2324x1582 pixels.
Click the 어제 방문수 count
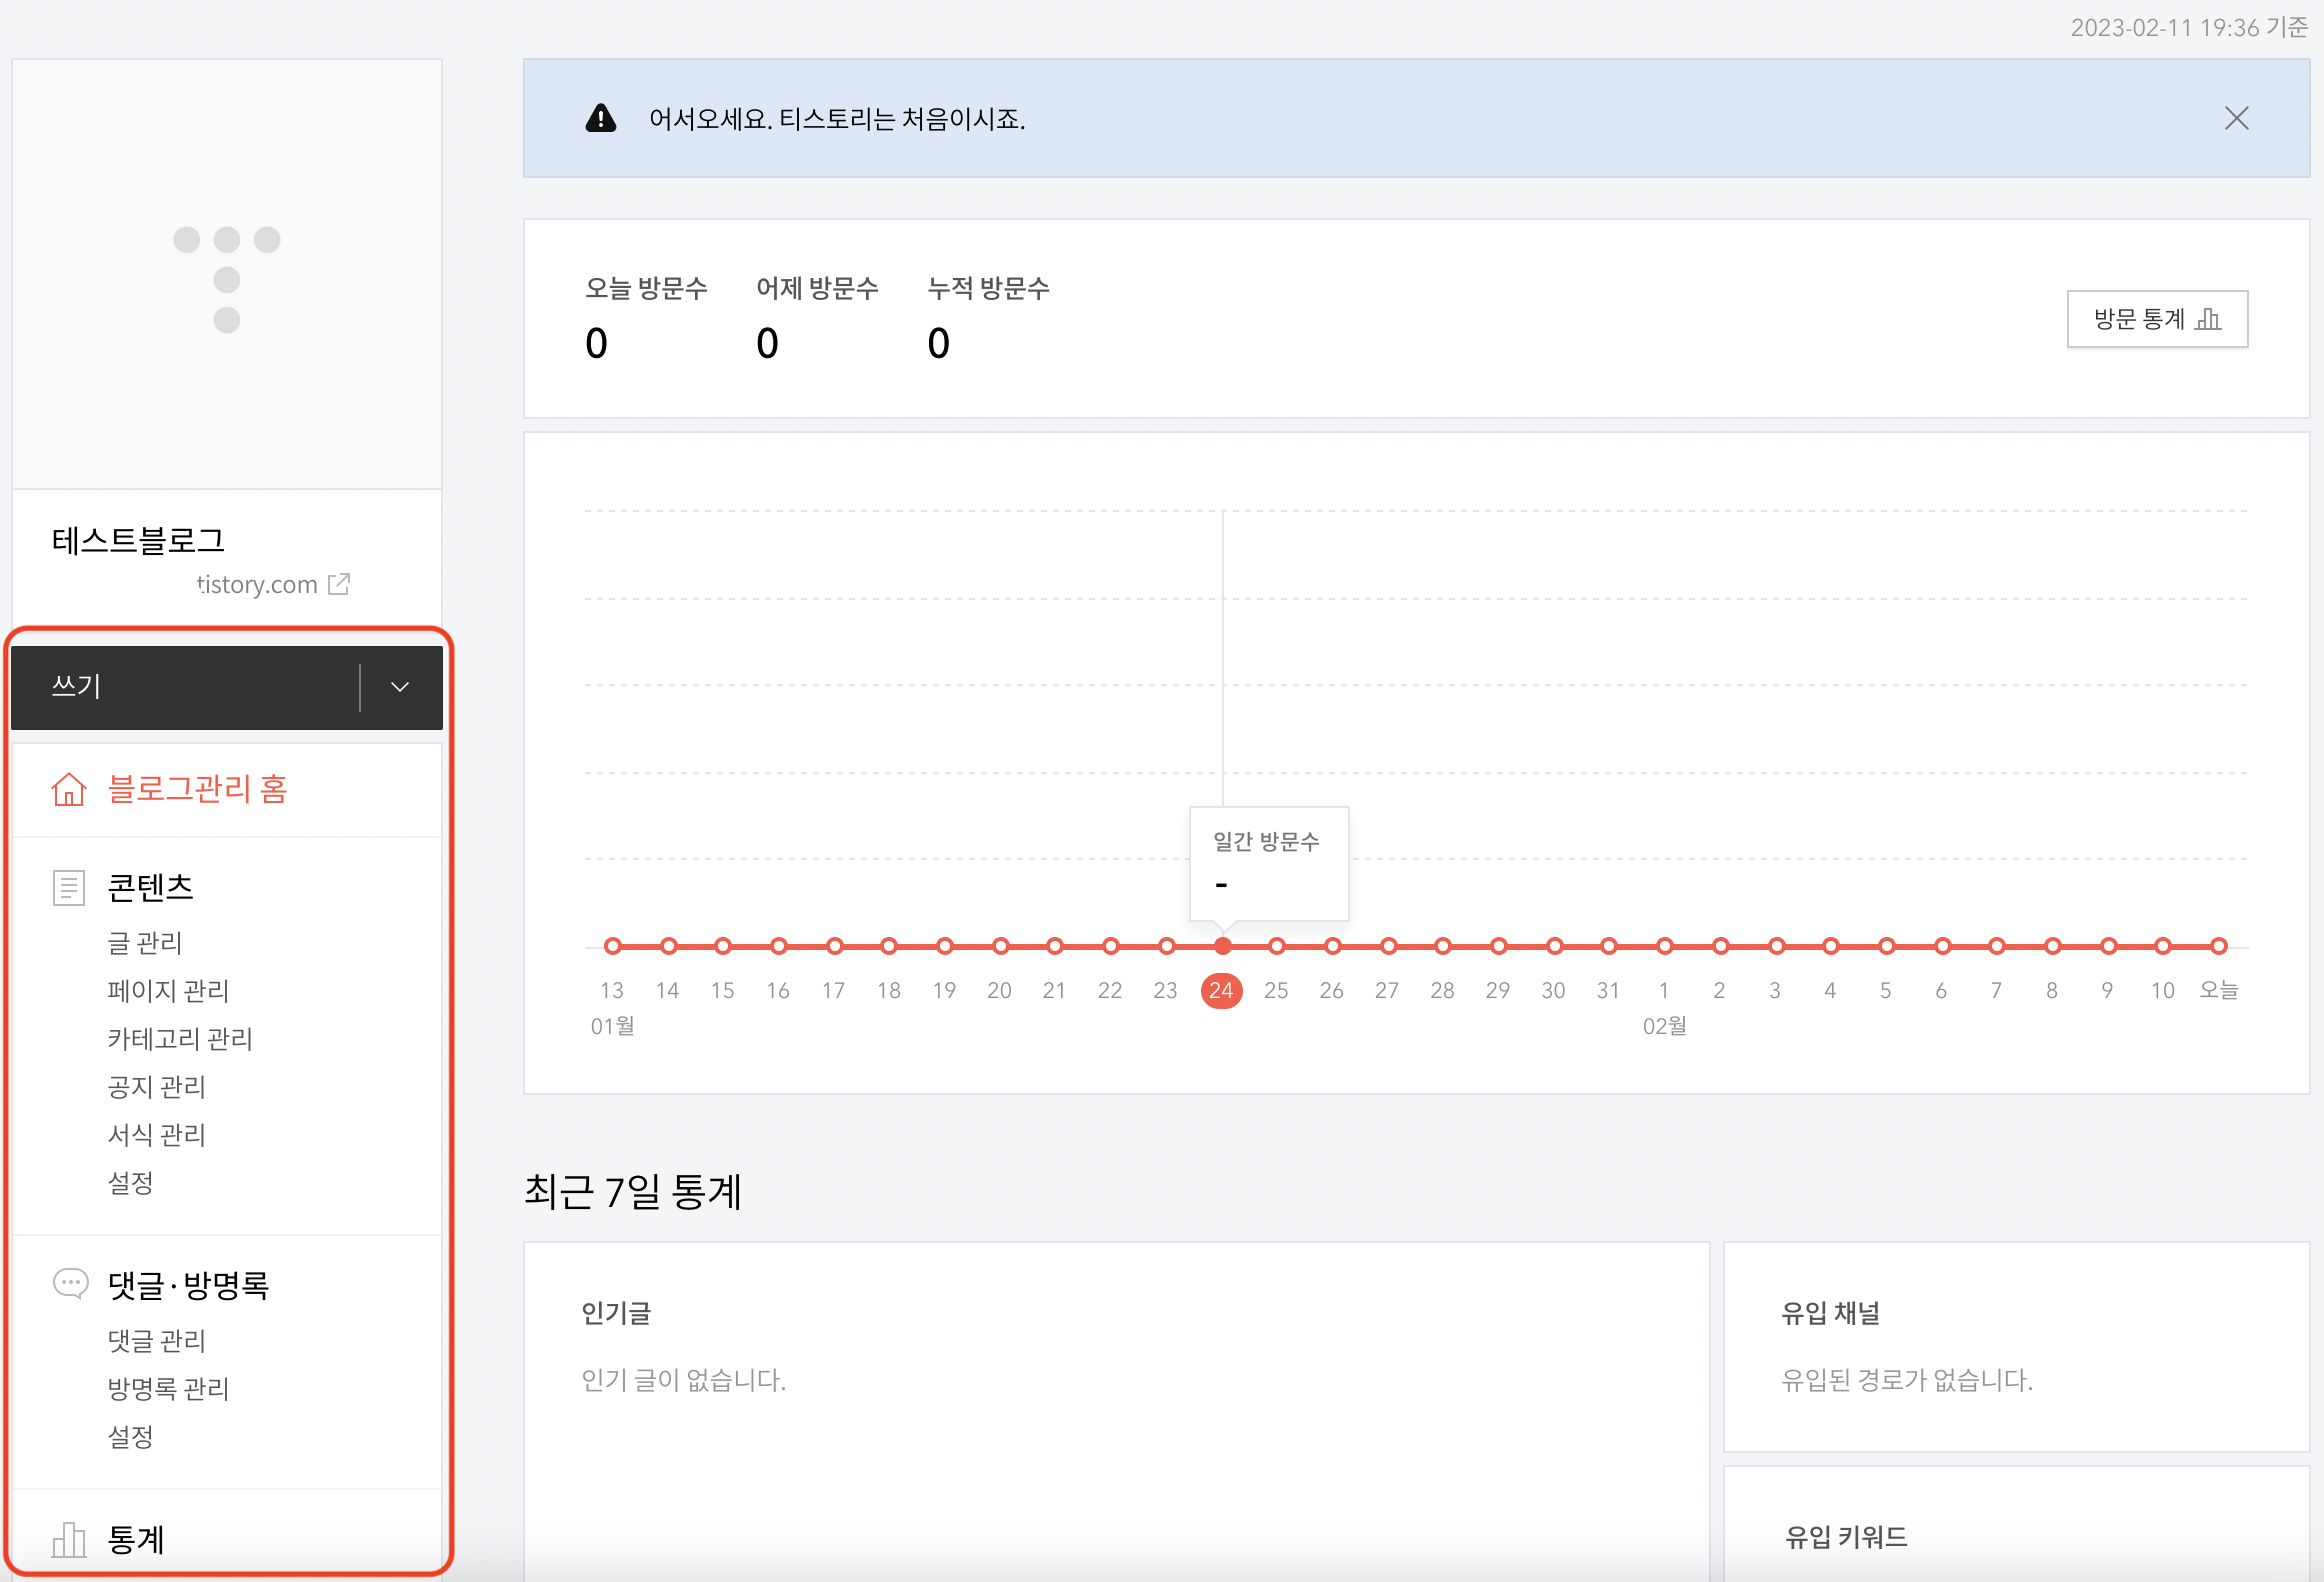click(767, 343)
